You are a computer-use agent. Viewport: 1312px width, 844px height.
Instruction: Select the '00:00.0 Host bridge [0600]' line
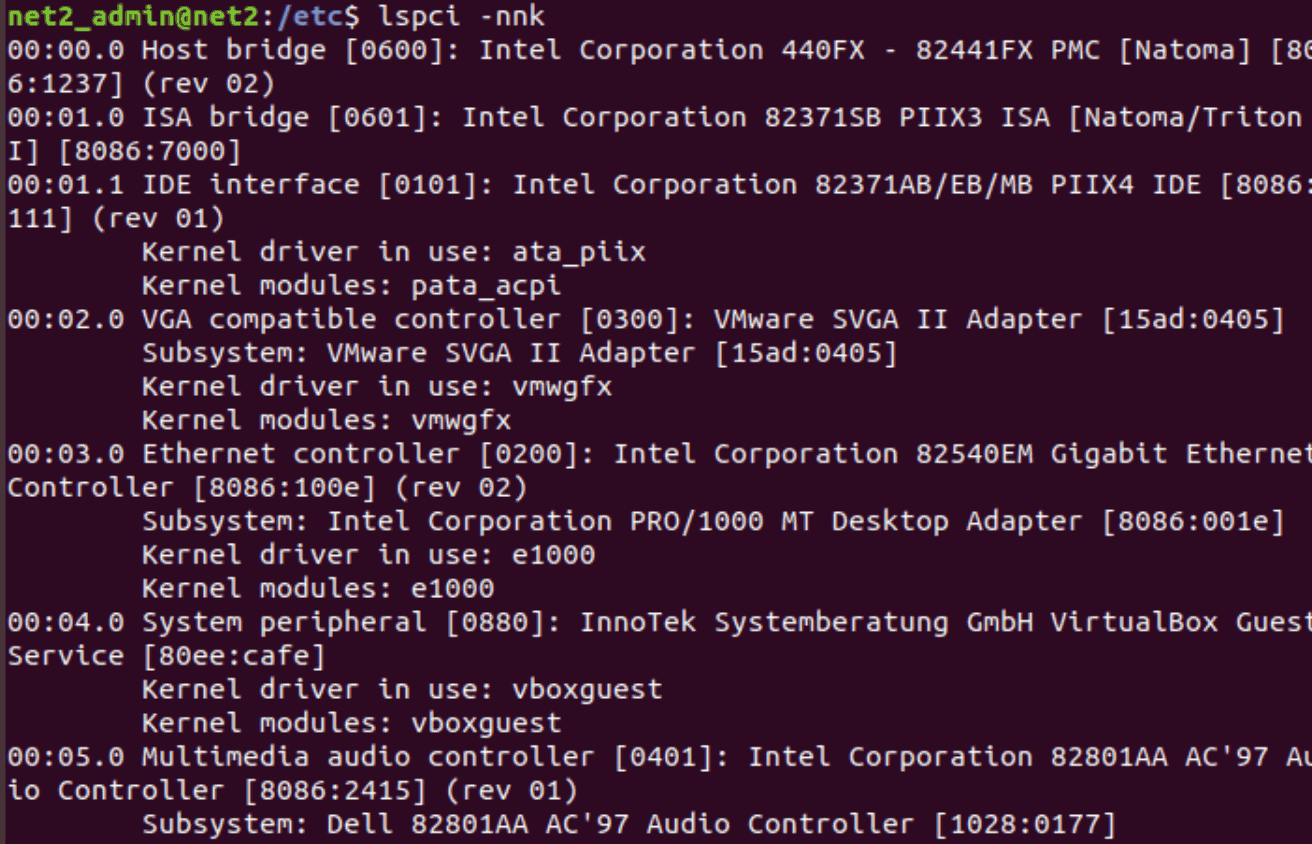pos(660,49)
